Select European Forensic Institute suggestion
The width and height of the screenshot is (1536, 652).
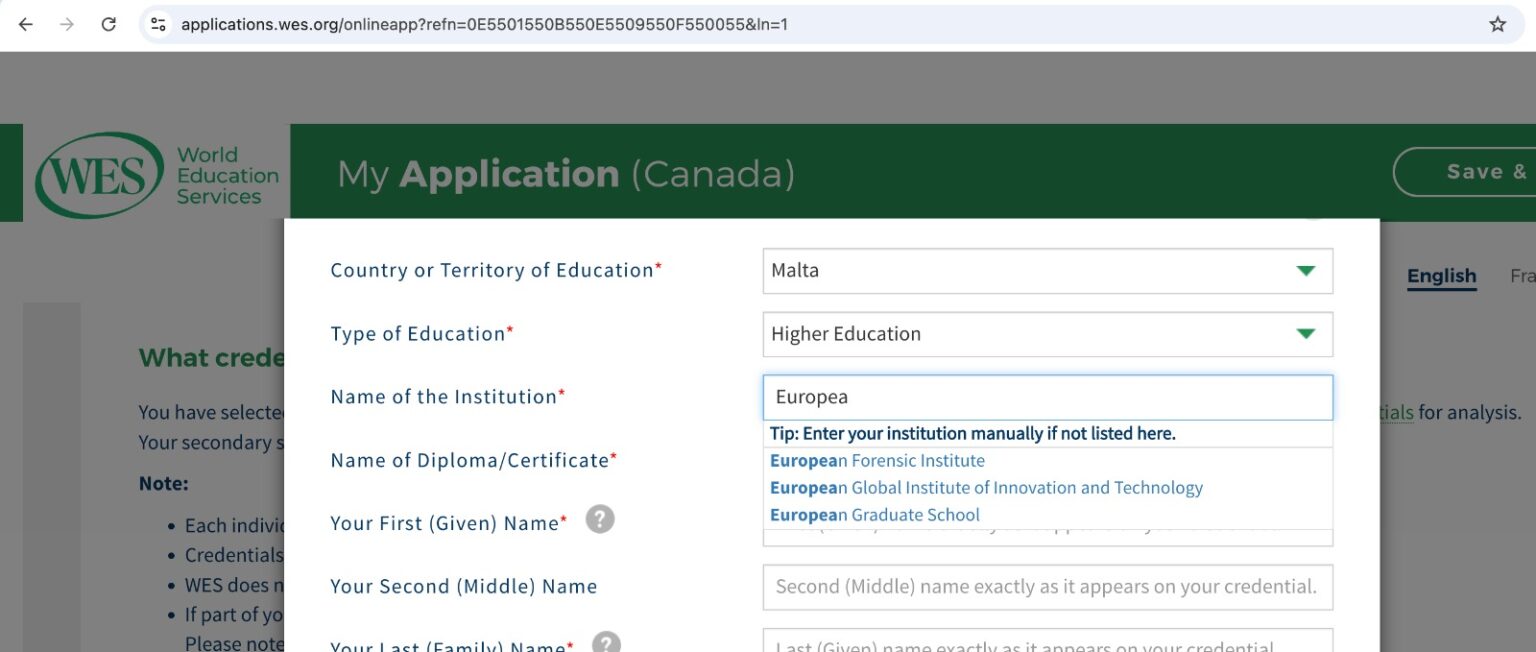(x=877, y=461)
